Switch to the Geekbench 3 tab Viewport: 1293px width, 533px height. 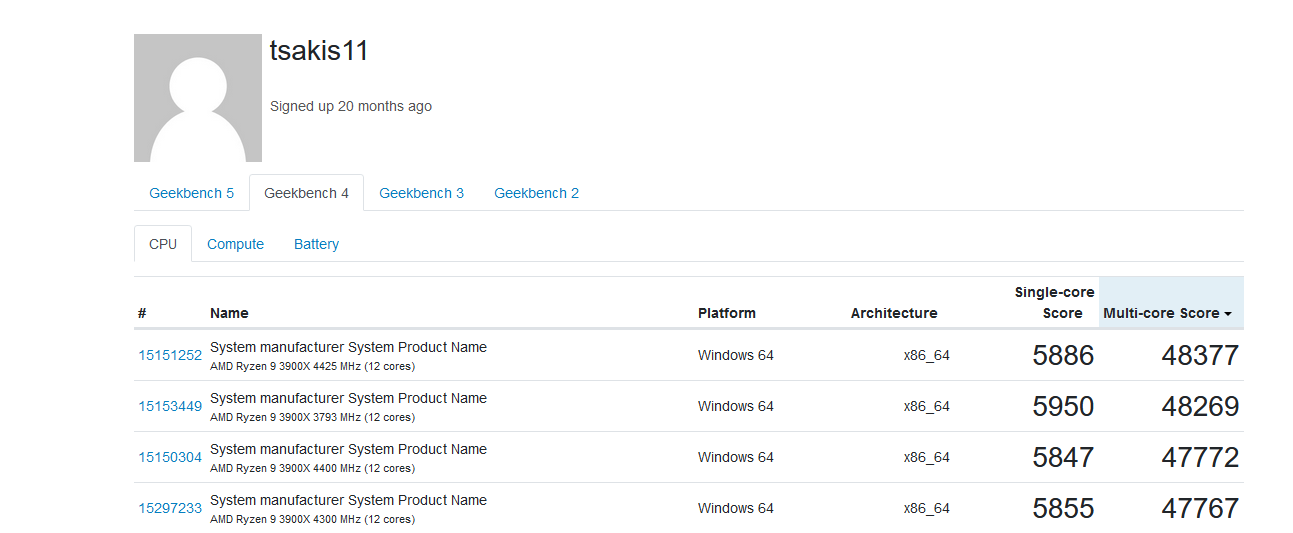(x=421, y=193)
